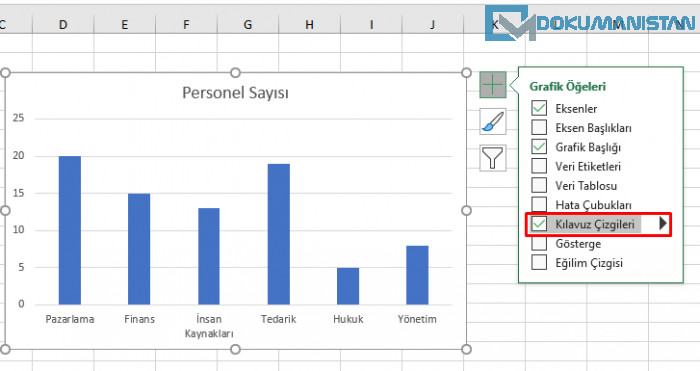Enable the Veri Etiketleri checkbox
The height and width of the screenshot is (371, 700).
pyautogui.click(x=539, y=166)
